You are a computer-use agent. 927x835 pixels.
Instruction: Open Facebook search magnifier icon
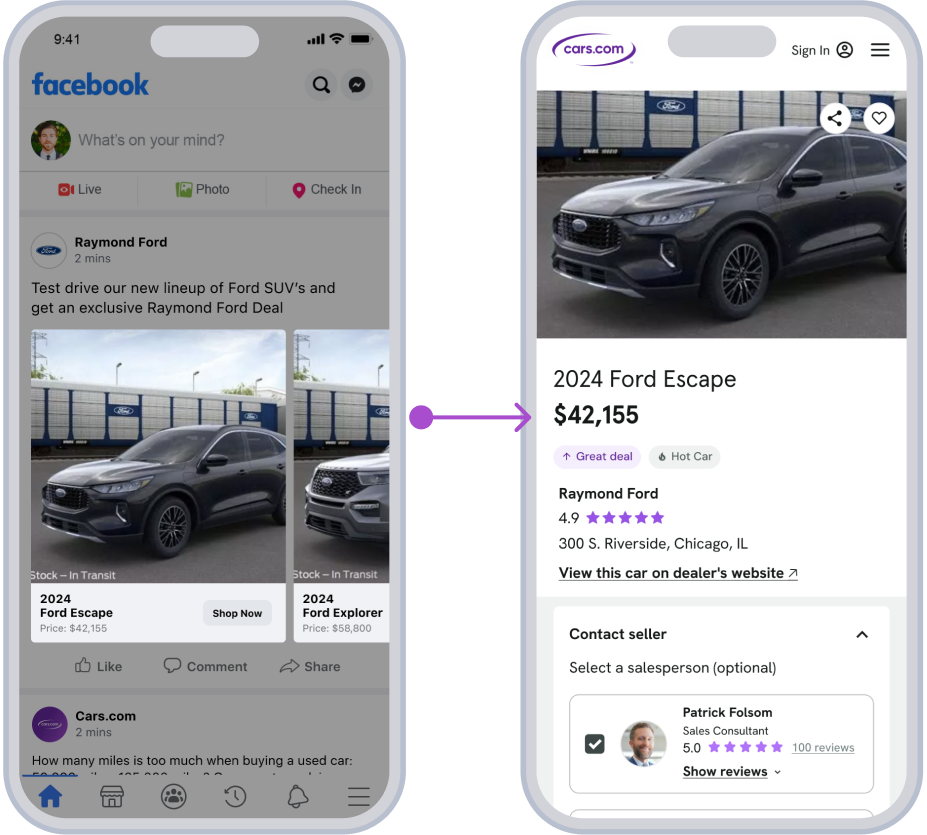click(321, 85)
